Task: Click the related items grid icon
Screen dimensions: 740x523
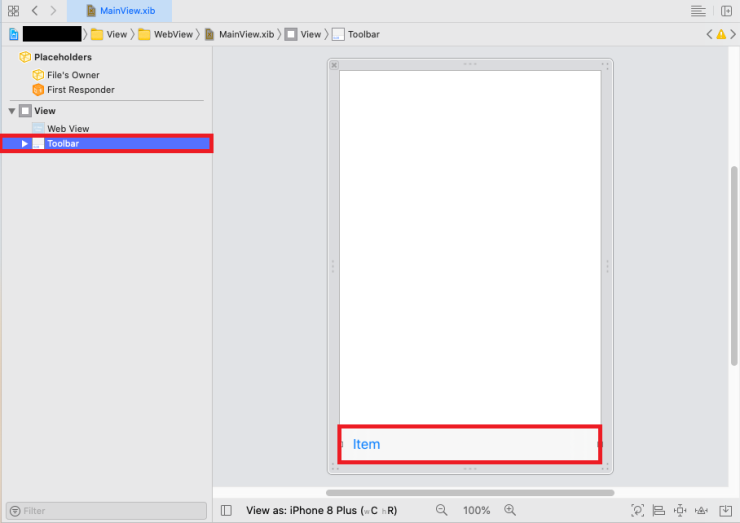Action: 13,10
